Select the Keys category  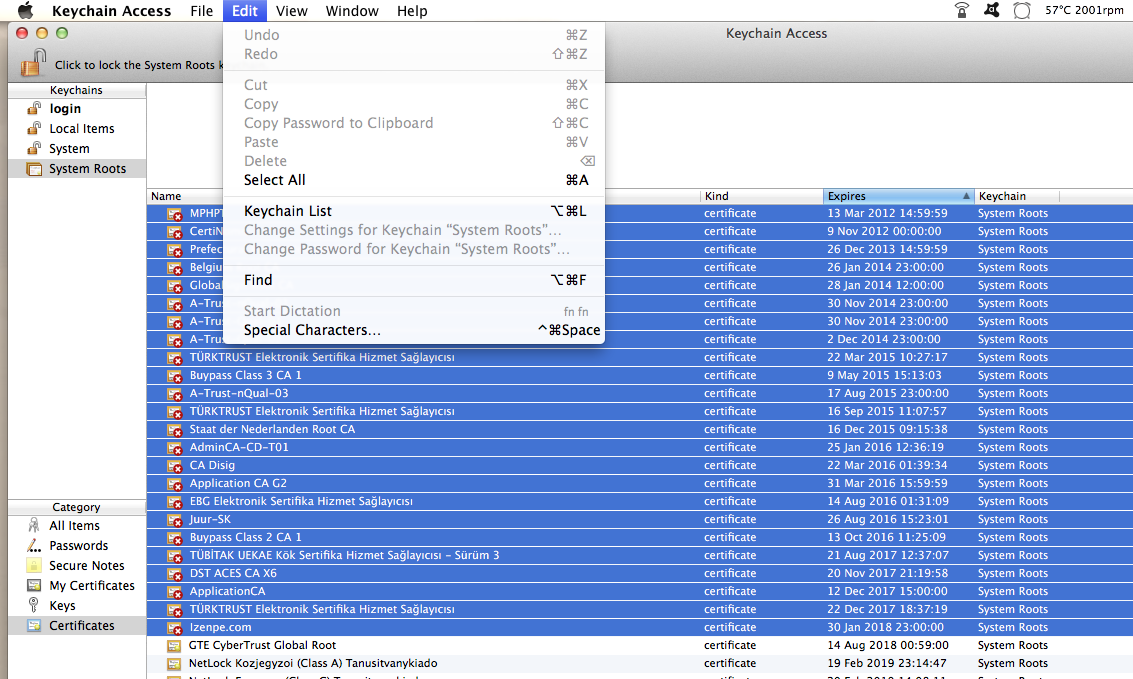[77, 605]
